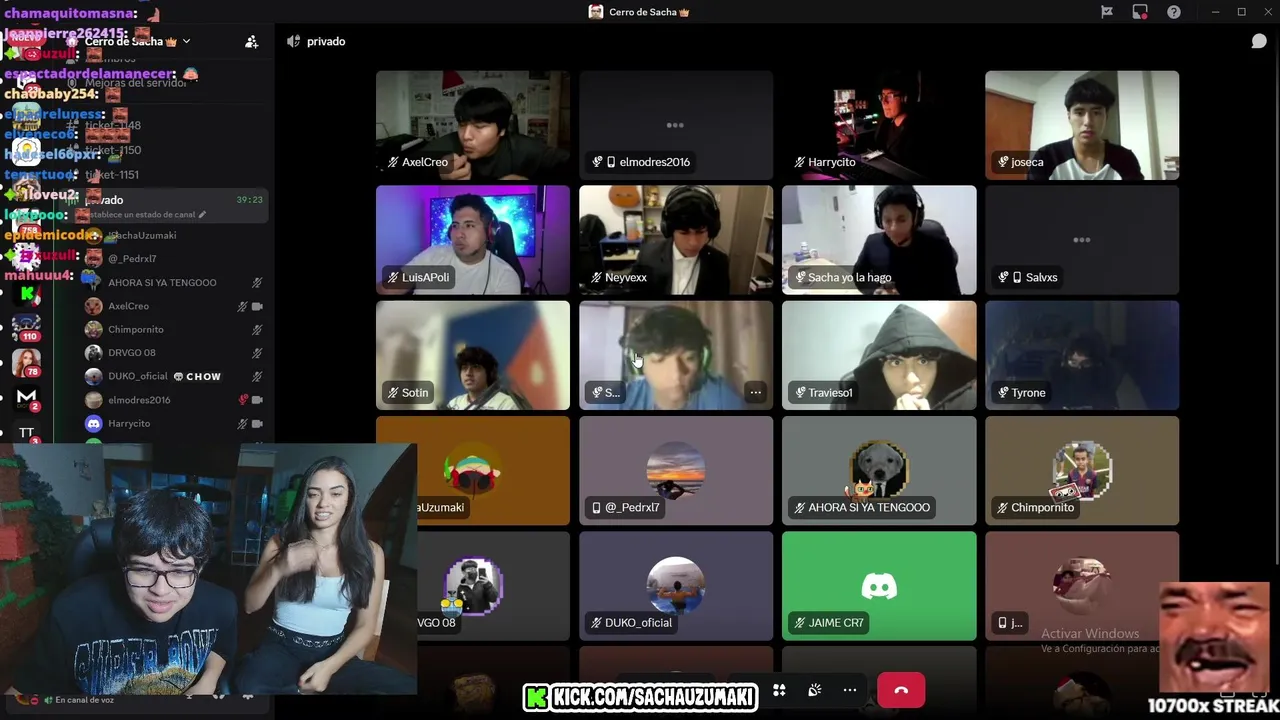Focus the Travieso1 video tile
This screenshot has width=1280, height=720.
(879, 355)
